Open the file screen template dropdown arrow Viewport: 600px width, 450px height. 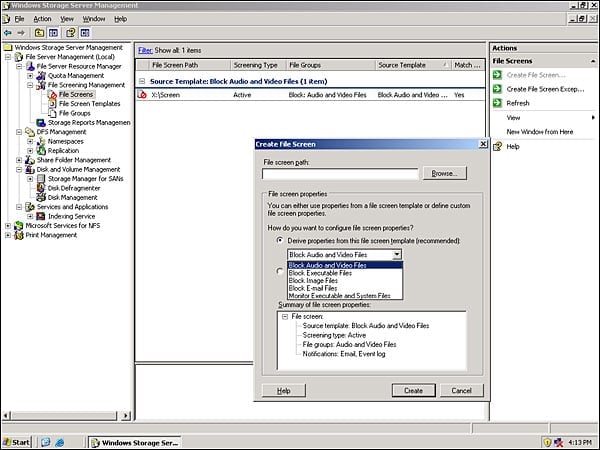[397, 254]
